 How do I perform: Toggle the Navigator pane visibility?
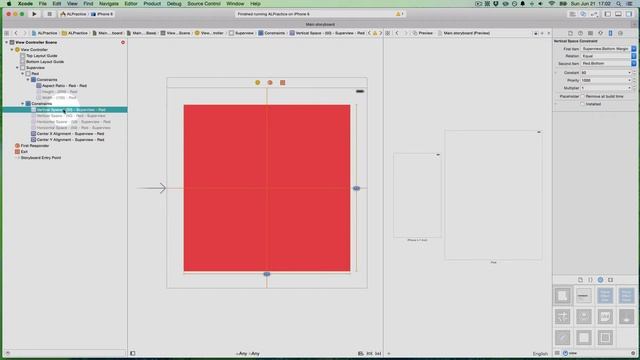(608, 14)
